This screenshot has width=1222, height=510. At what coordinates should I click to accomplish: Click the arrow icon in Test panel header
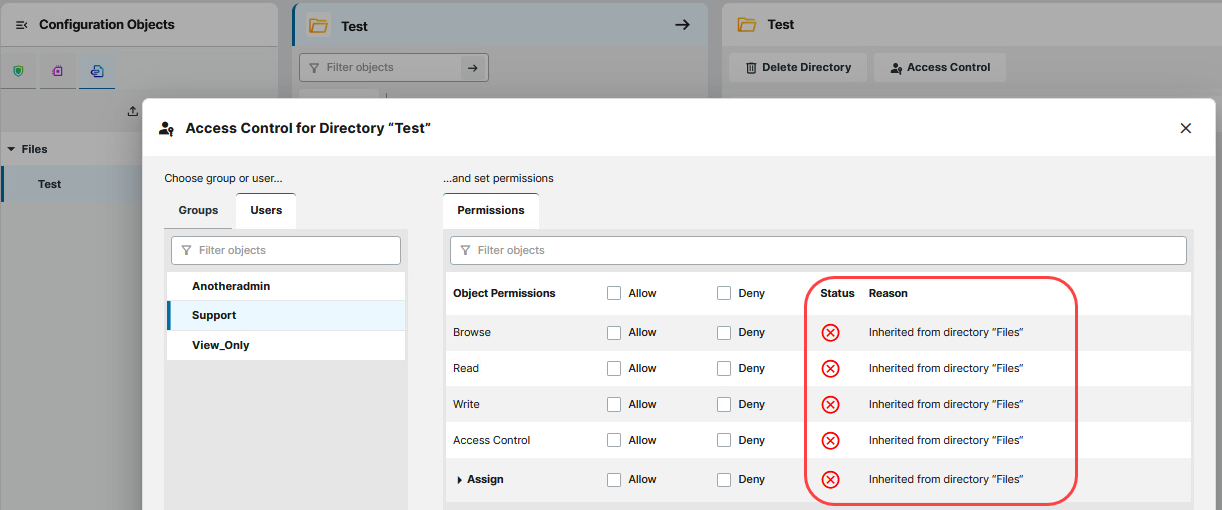click(x=683, y=25)
